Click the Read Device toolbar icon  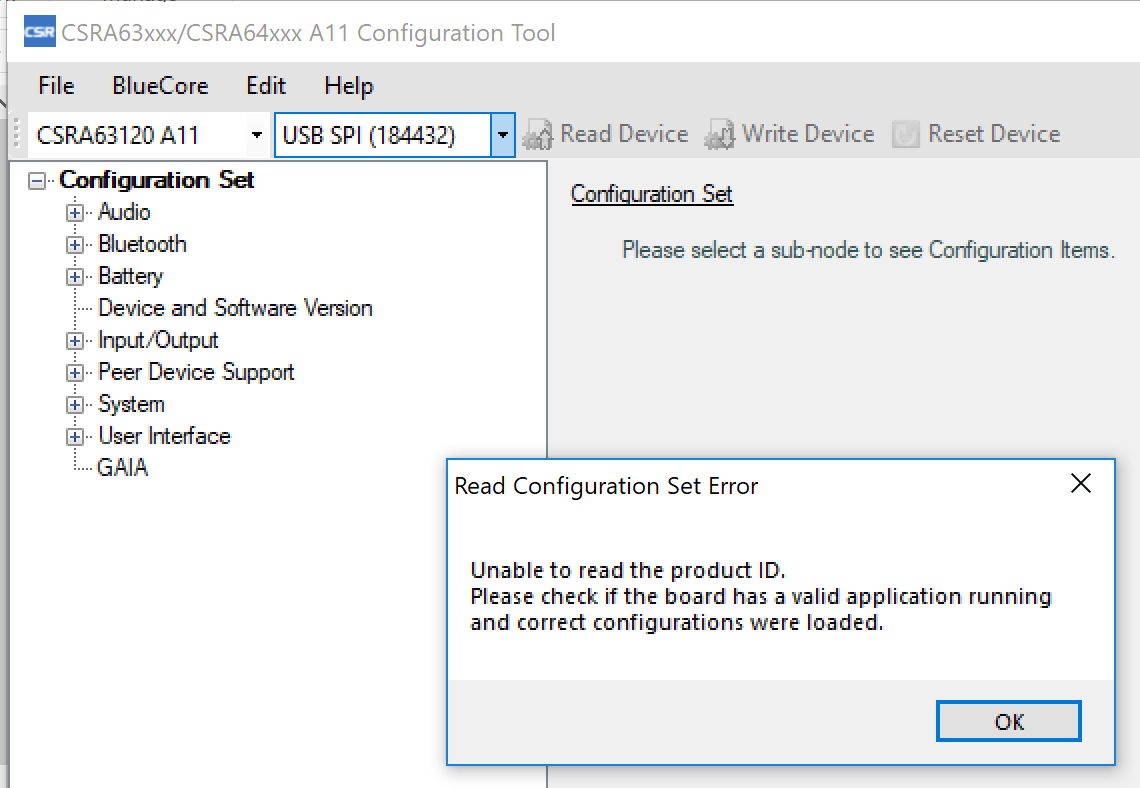pos(538,134)
